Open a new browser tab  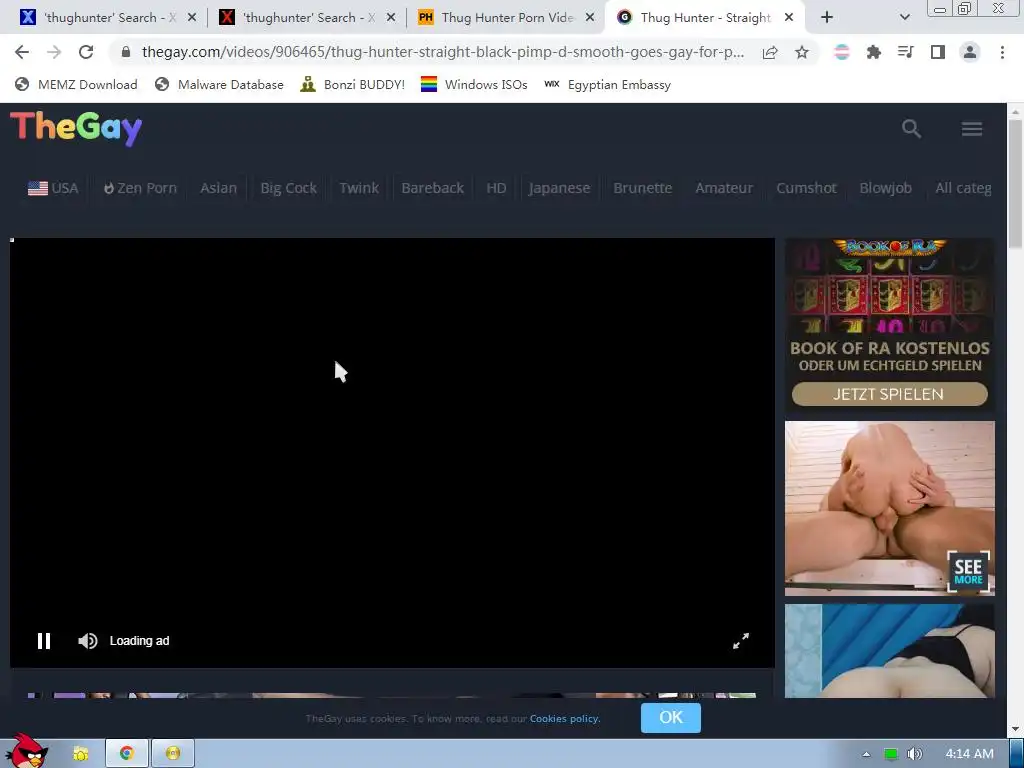(827, 18)
